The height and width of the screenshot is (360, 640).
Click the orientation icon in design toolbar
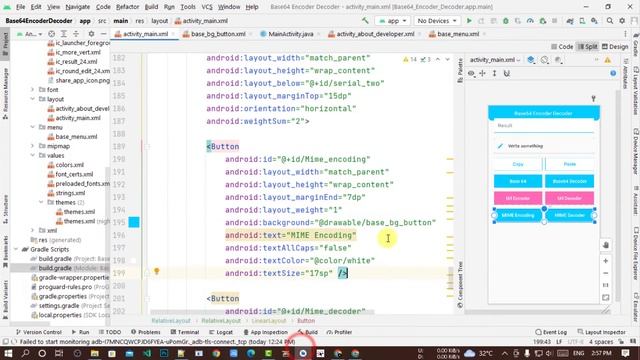544,60
